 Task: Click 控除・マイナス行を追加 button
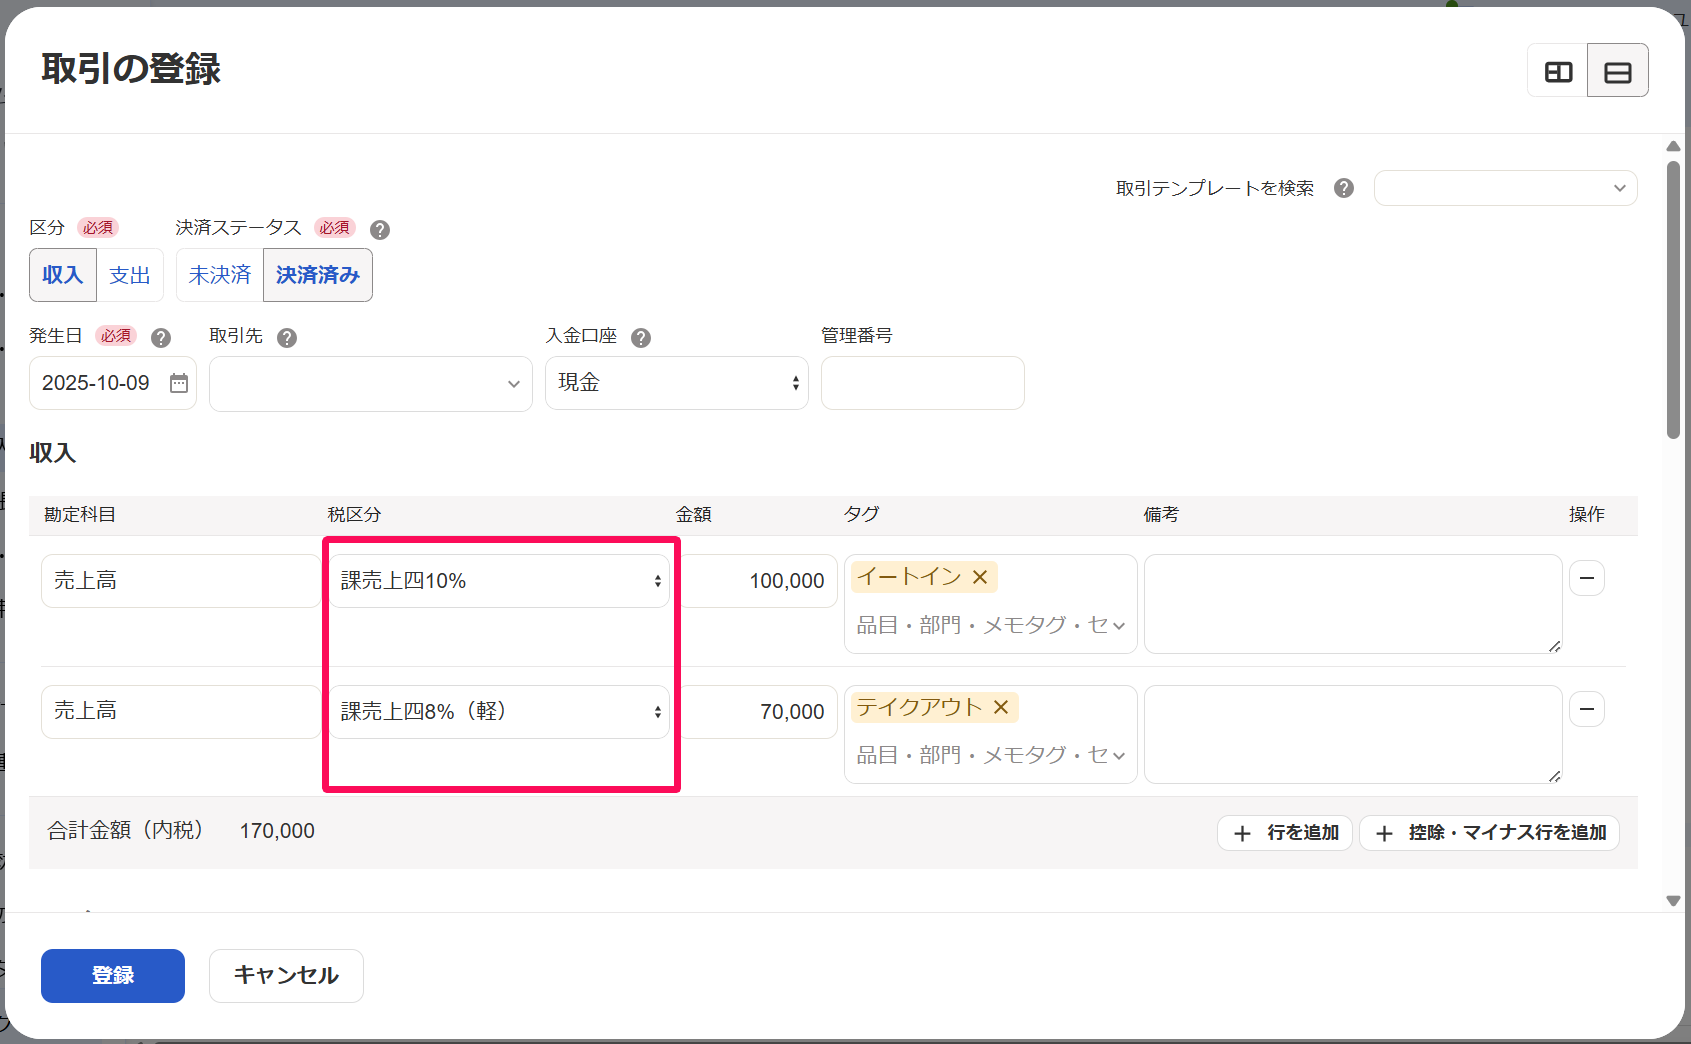coord(1489,833)
